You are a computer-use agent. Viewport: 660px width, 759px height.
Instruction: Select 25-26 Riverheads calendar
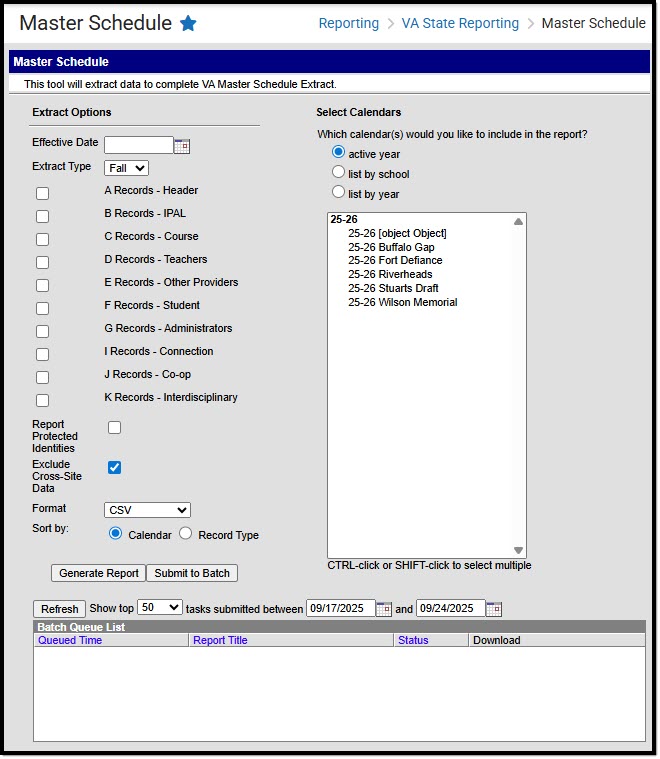[x=390, y=274]
